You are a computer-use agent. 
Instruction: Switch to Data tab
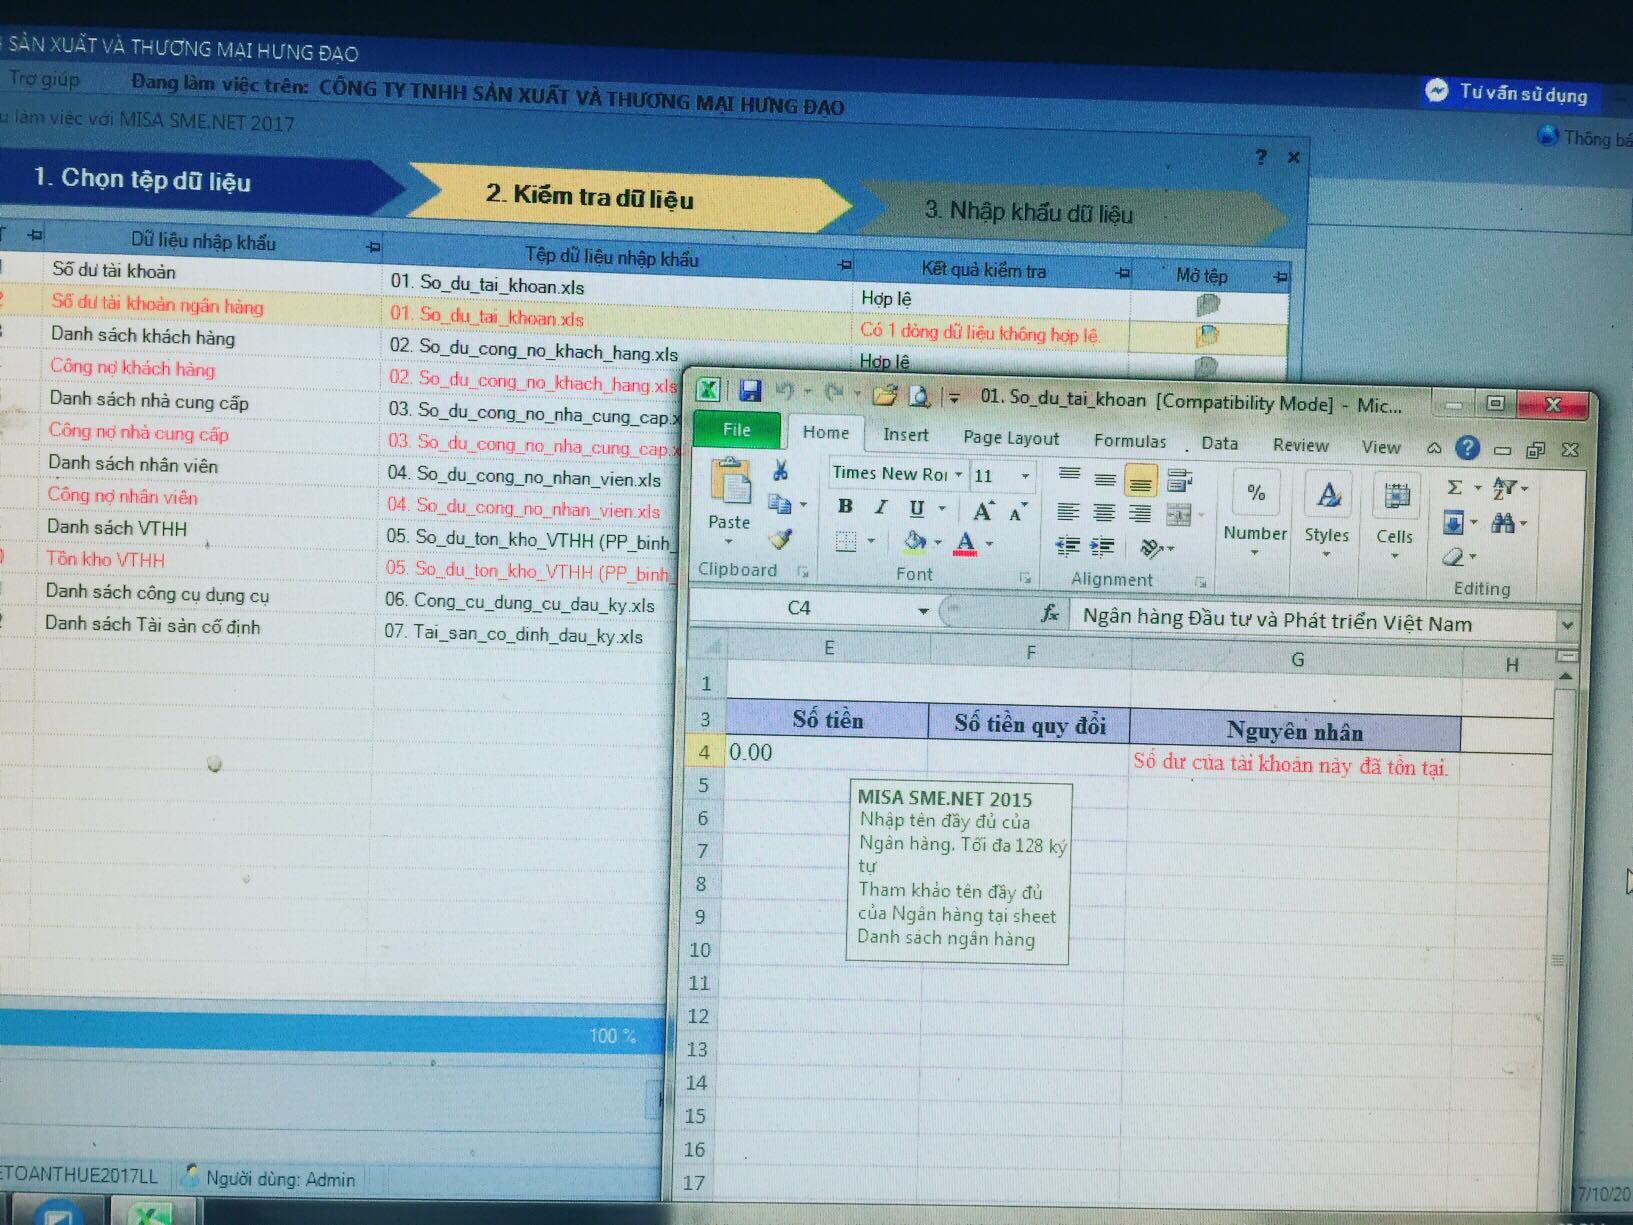coord(1220,443)
